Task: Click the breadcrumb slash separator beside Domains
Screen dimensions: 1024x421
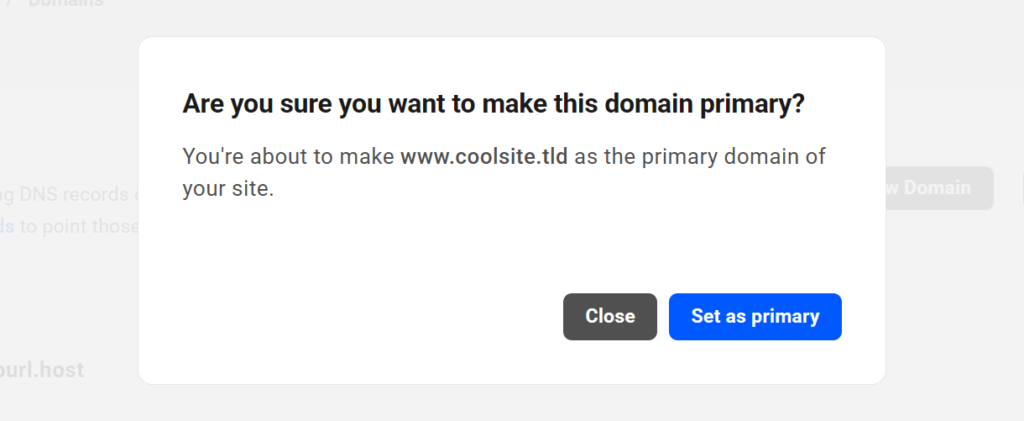Action: pyautogui.click(x=9, y=3)
